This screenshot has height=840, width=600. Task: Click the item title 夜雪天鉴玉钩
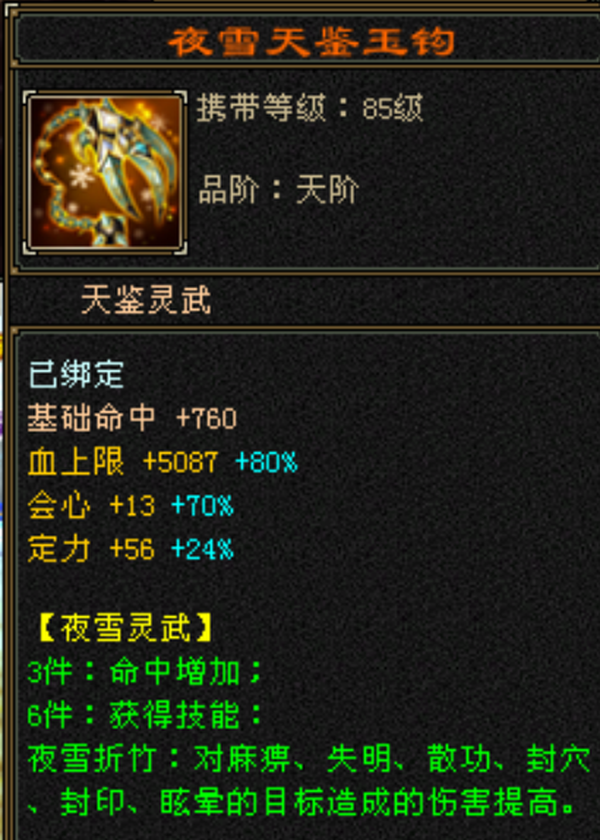311,41
